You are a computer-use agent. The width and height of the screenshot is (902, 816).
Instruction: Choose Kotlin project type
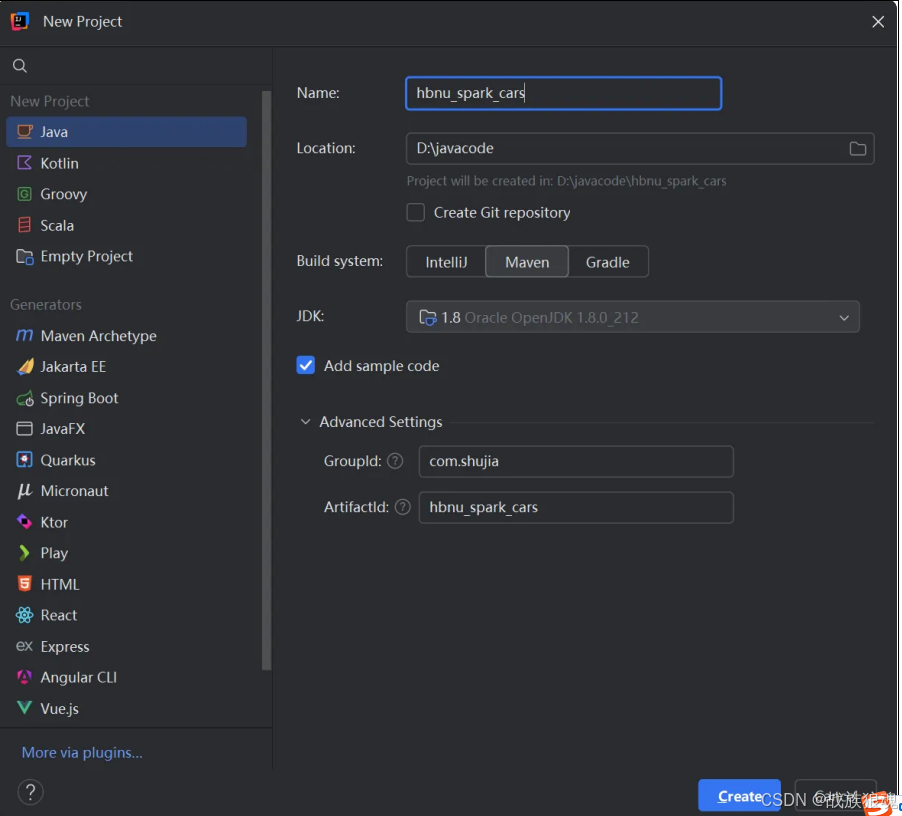pyautogui.click(x=127, y=163)
